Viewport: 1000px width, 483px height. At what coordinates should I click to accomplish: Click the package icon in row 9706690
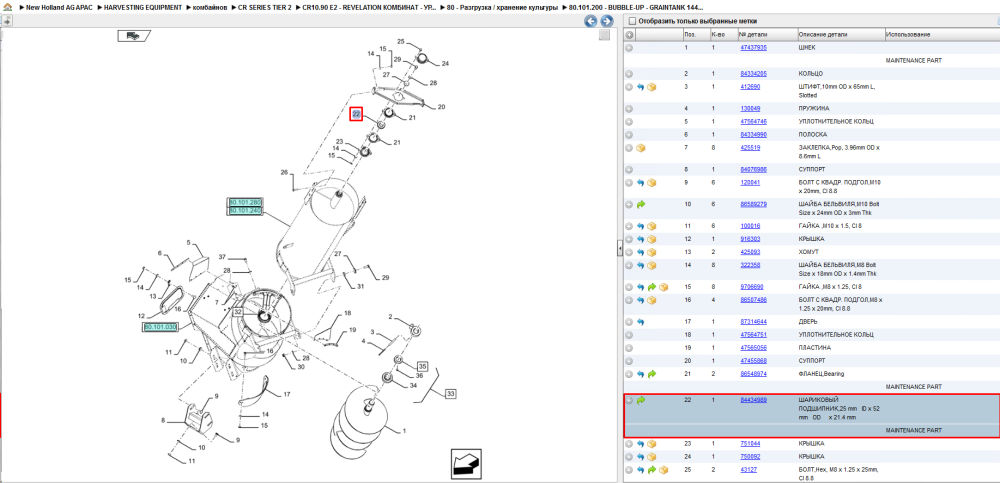663,287
